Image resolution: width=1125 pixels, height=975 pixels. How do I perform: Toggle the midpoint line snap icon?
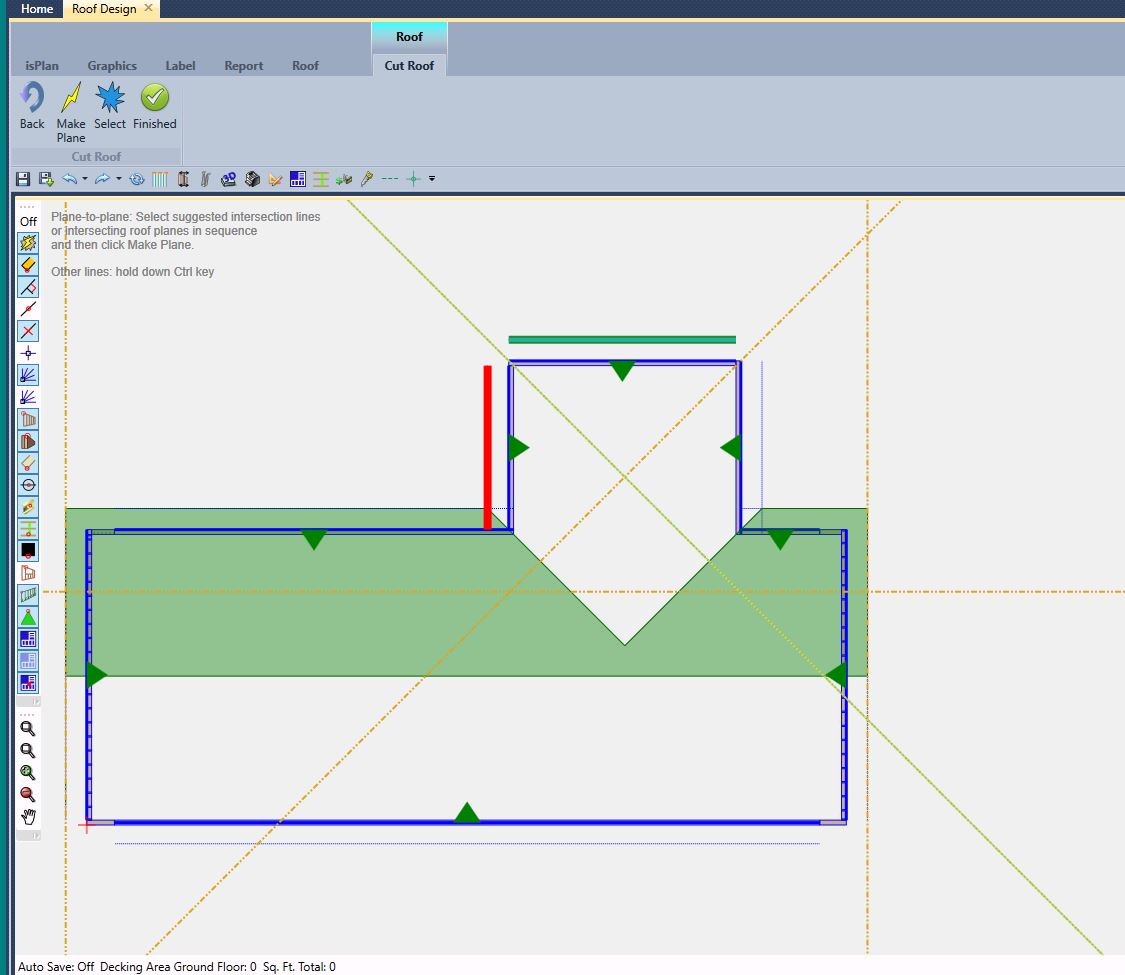coord(28,309)
